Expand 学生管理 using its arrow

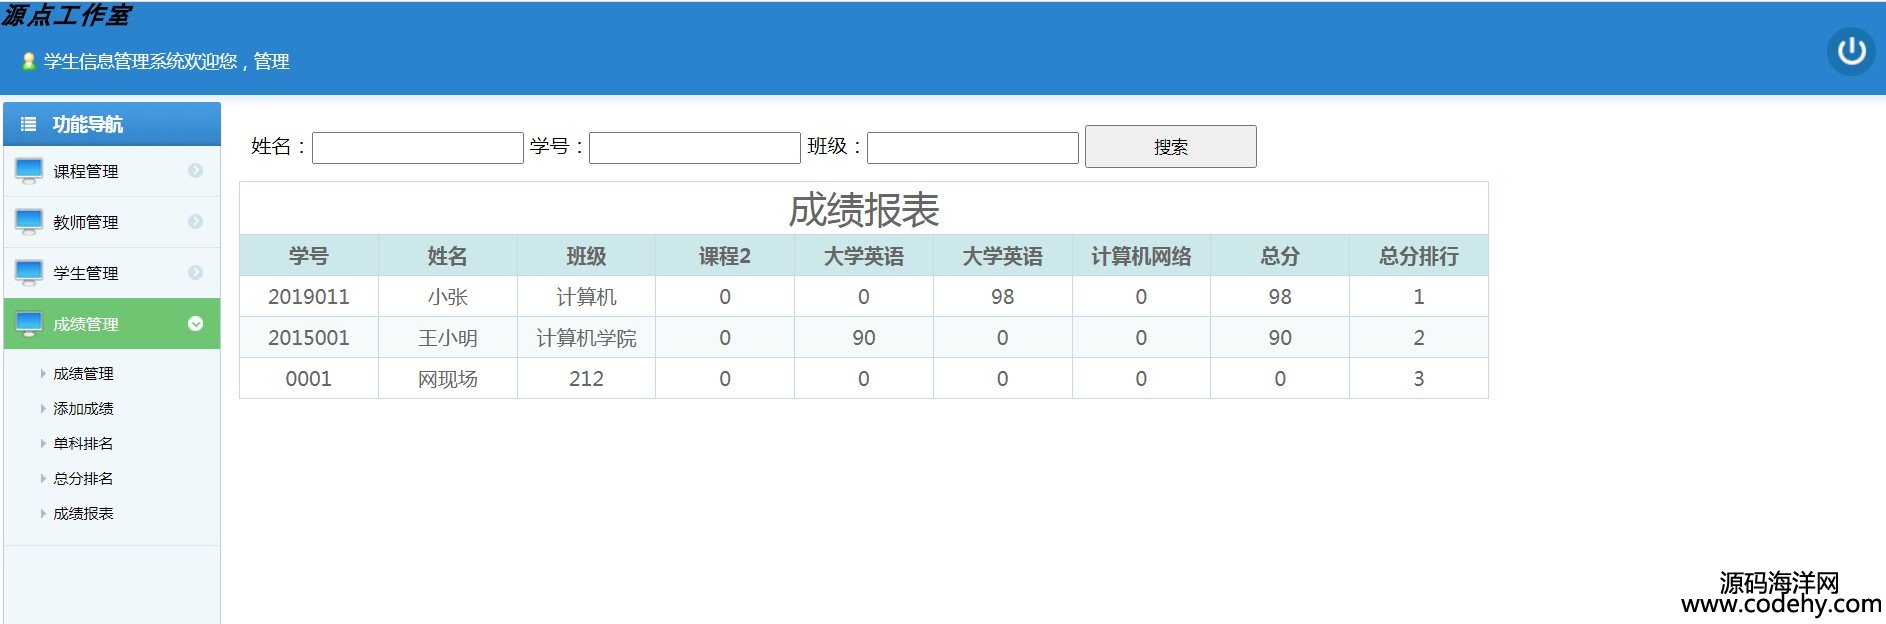click(195, 273)
